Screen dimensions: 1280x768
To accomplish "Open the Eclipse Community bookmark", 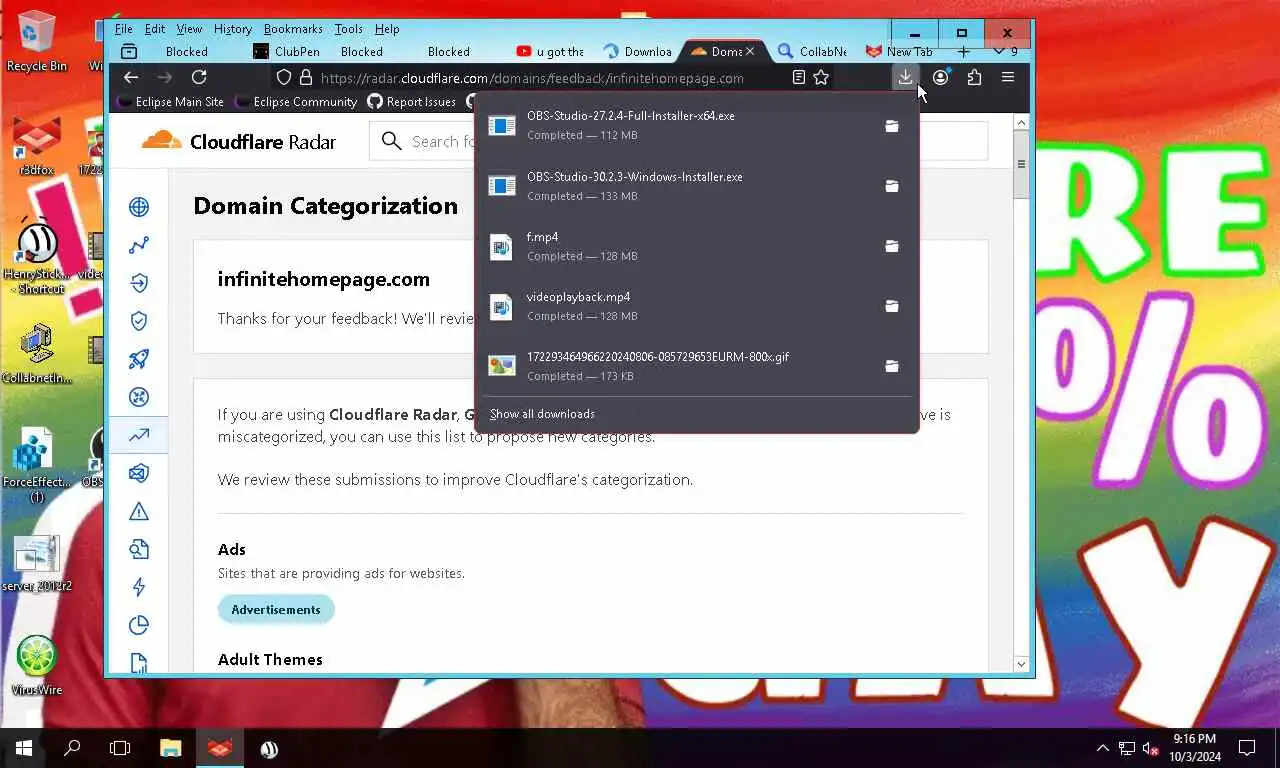I will click(296, 101).
